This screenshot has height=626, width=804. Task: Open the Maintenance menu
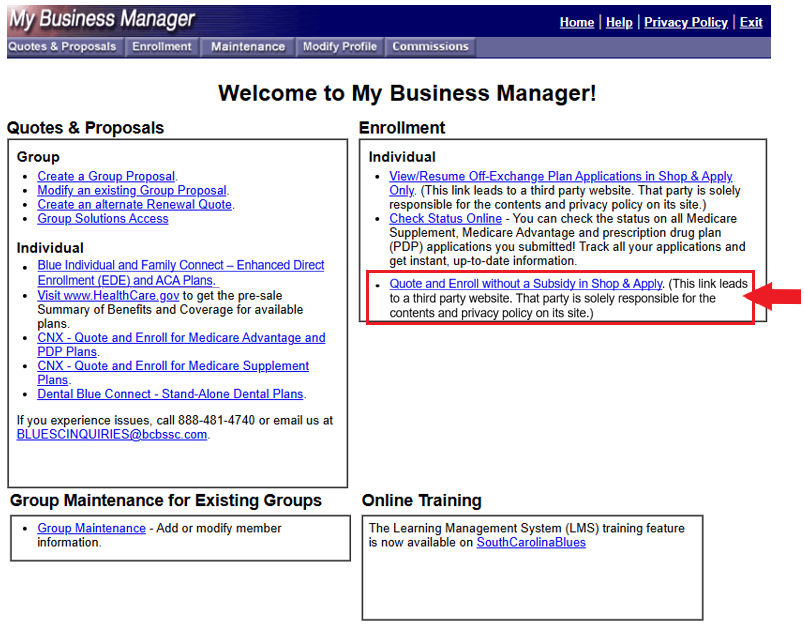(x=247, y=46)
